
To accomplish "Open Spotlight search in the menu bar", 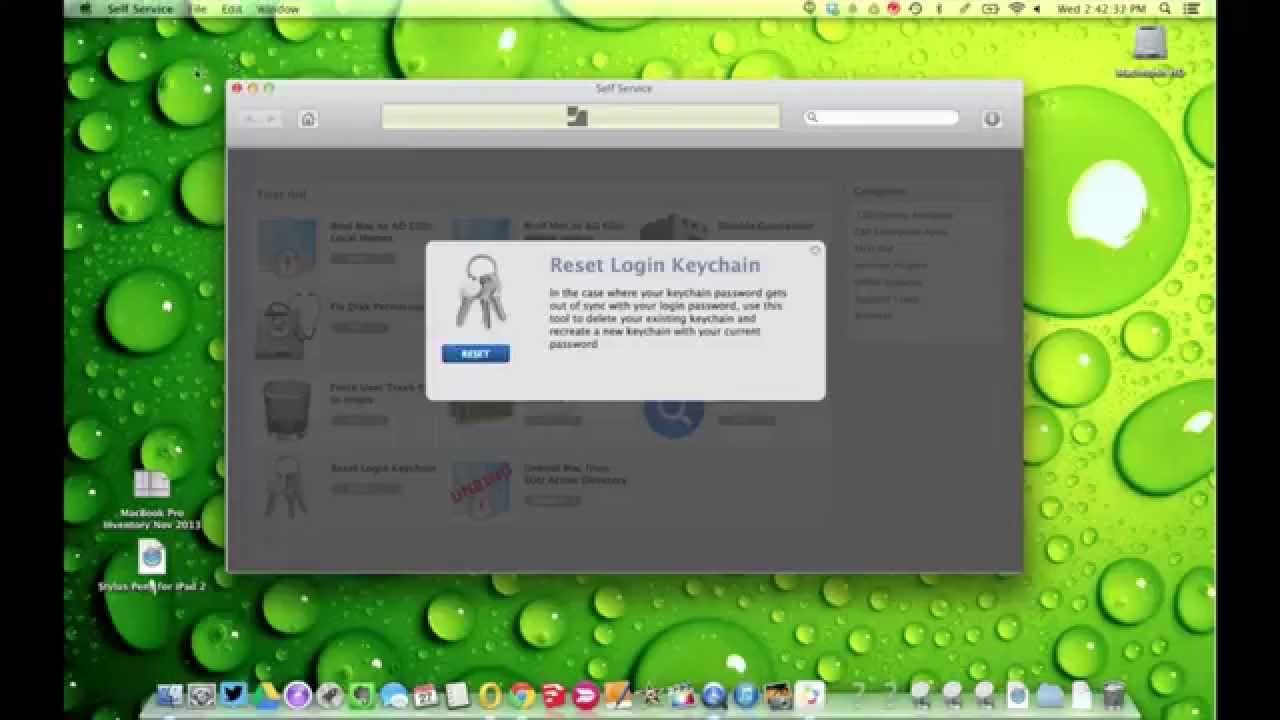I will (1167, 9).
